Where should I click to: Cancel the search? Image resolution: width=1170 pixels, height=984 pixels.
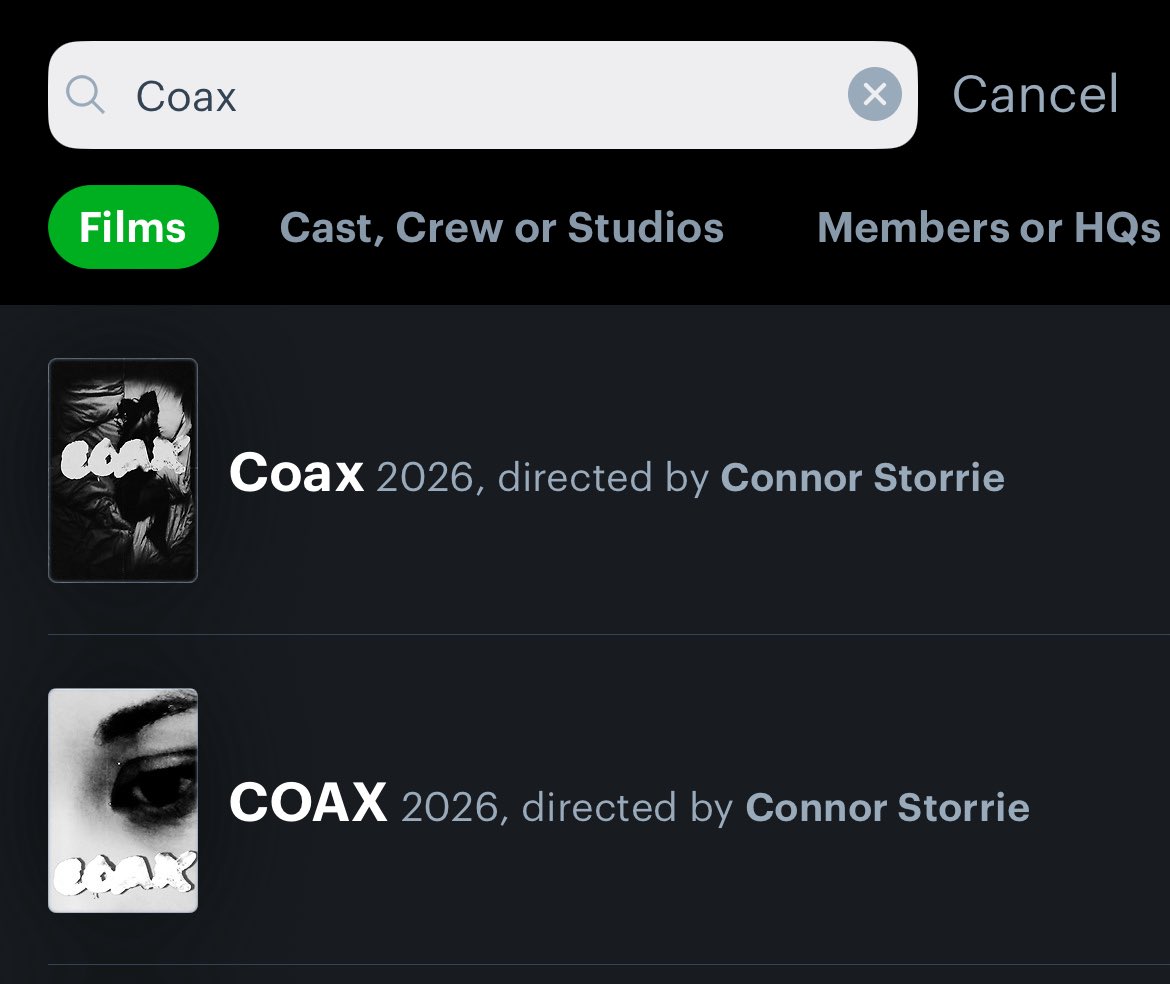pyautogui.click(x=1035, y=95)
